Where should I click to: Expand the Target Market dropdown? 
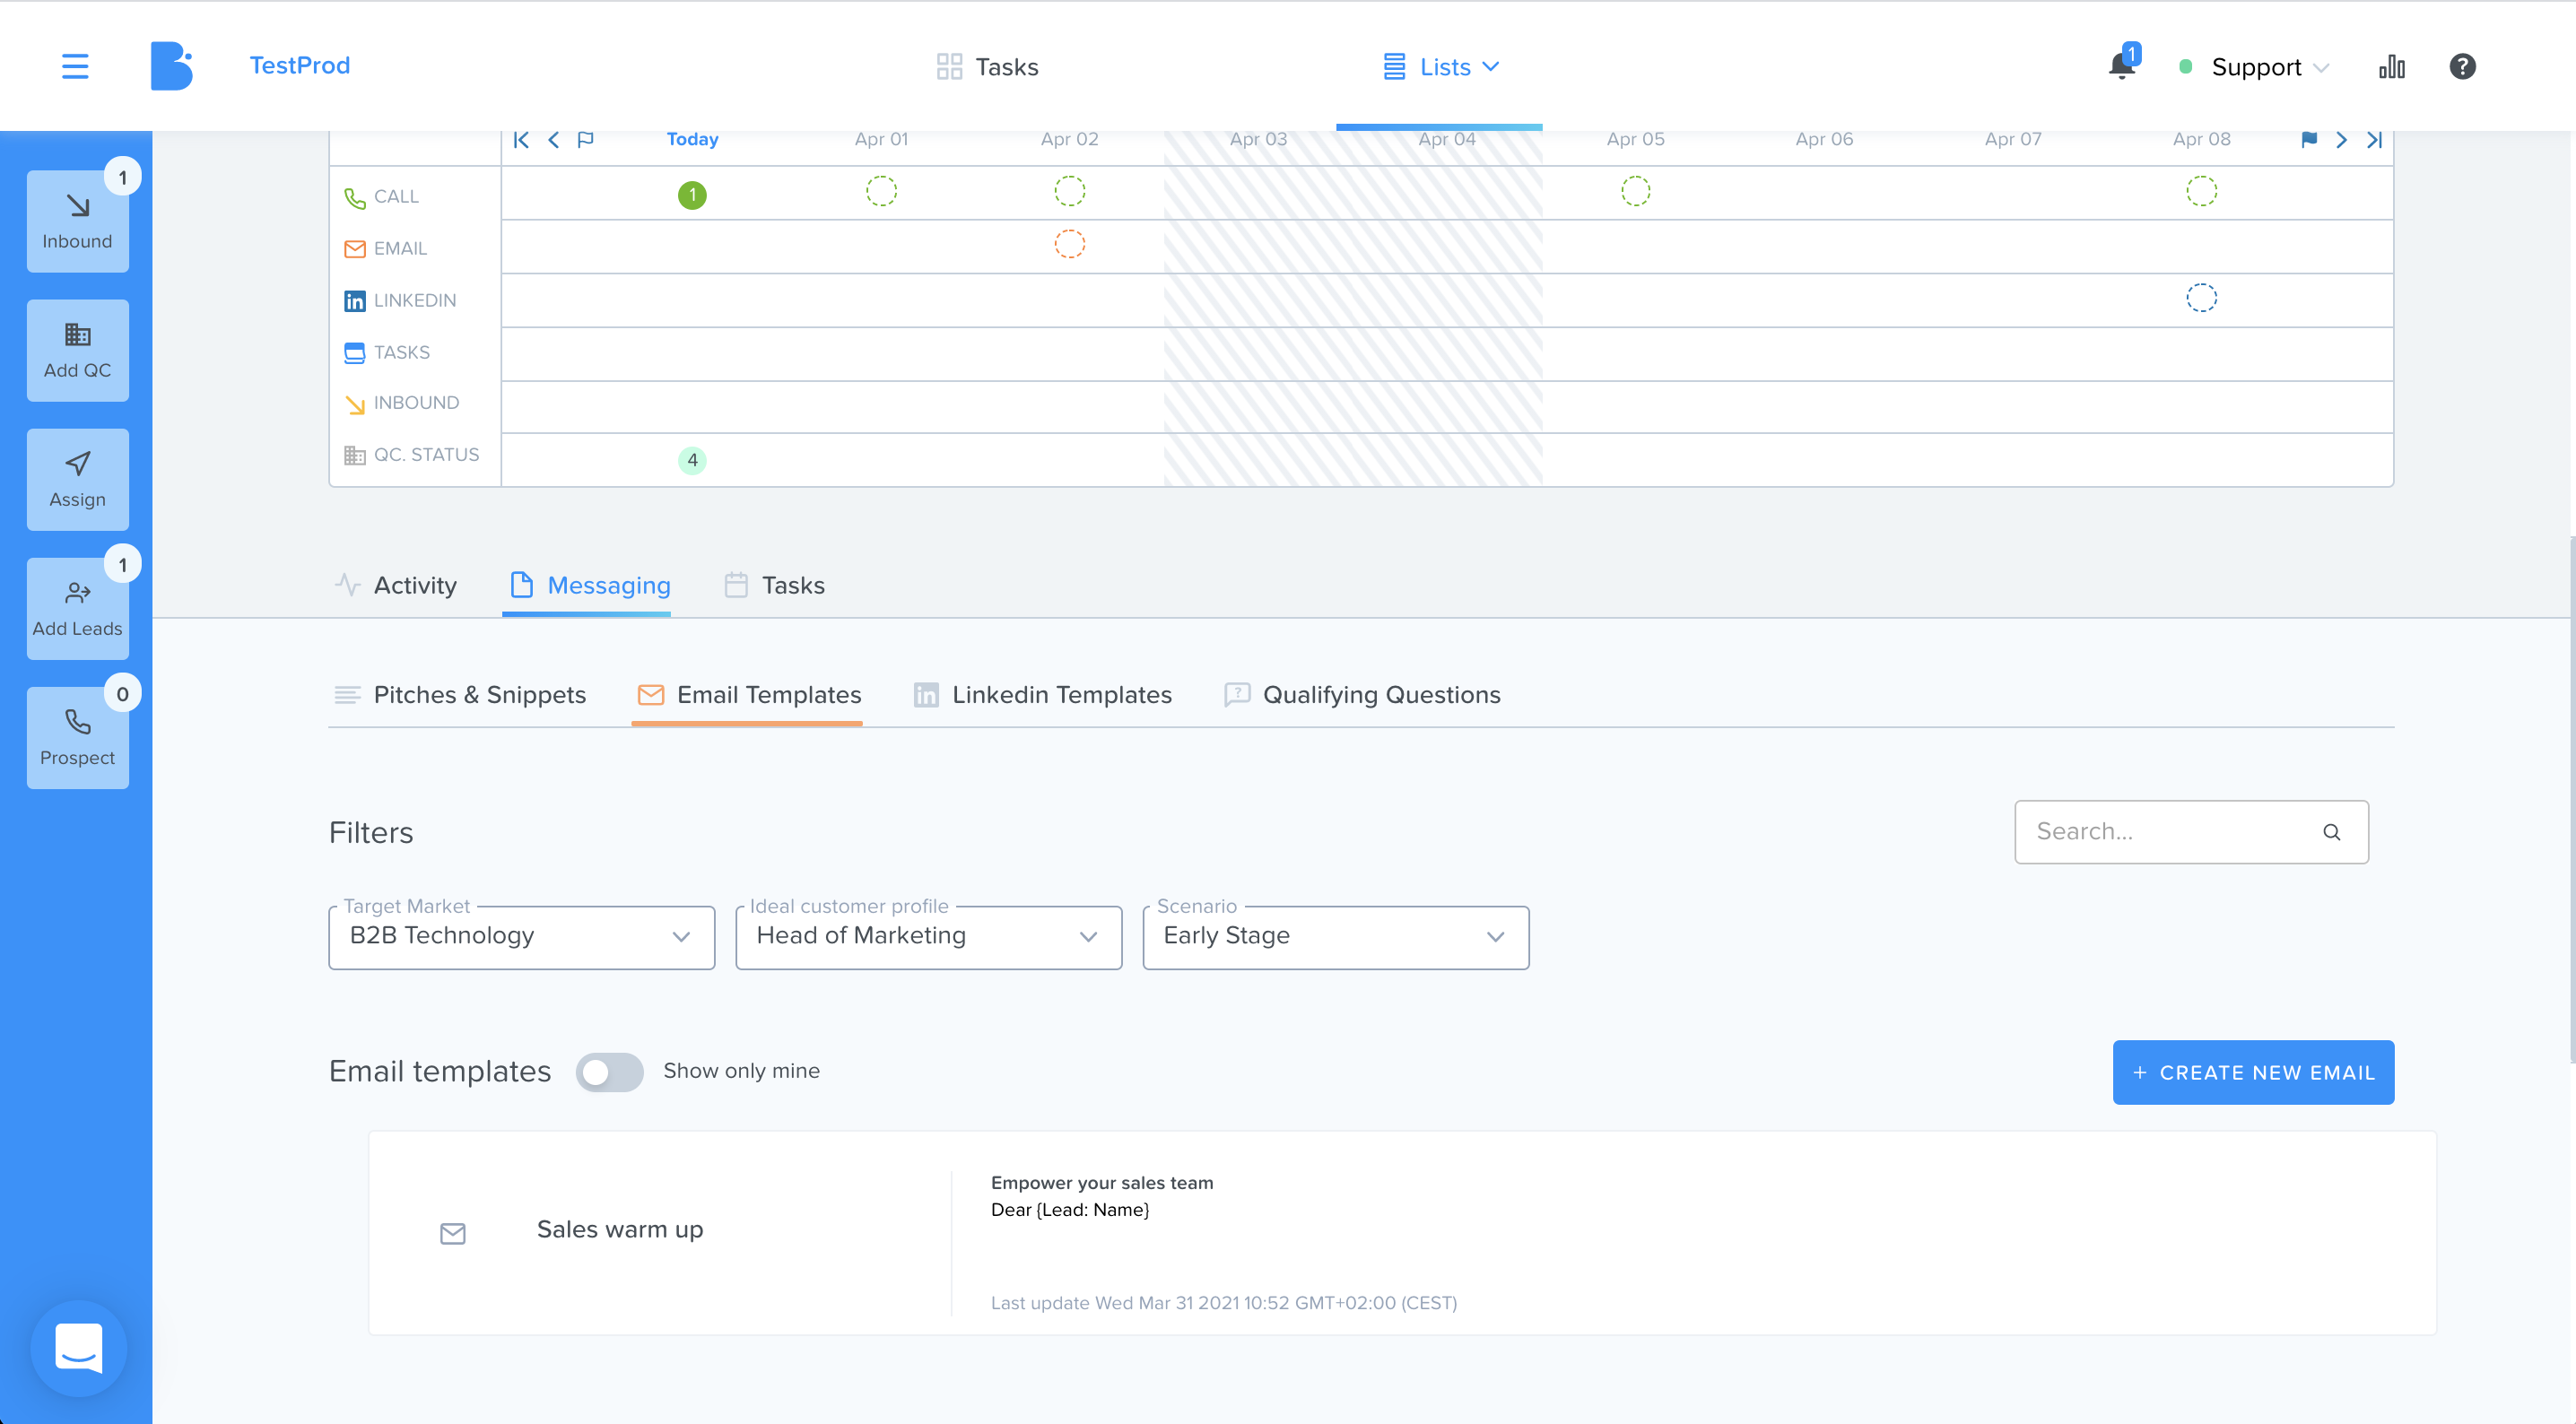click(x=521, y=937)
